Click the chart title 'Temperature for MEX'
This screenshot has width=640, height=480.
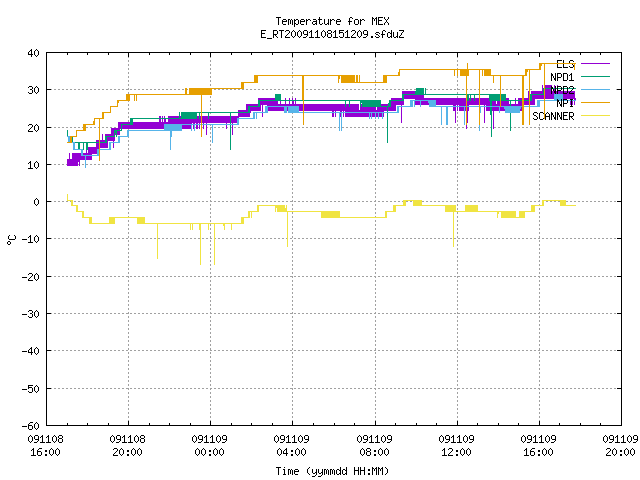332,21
